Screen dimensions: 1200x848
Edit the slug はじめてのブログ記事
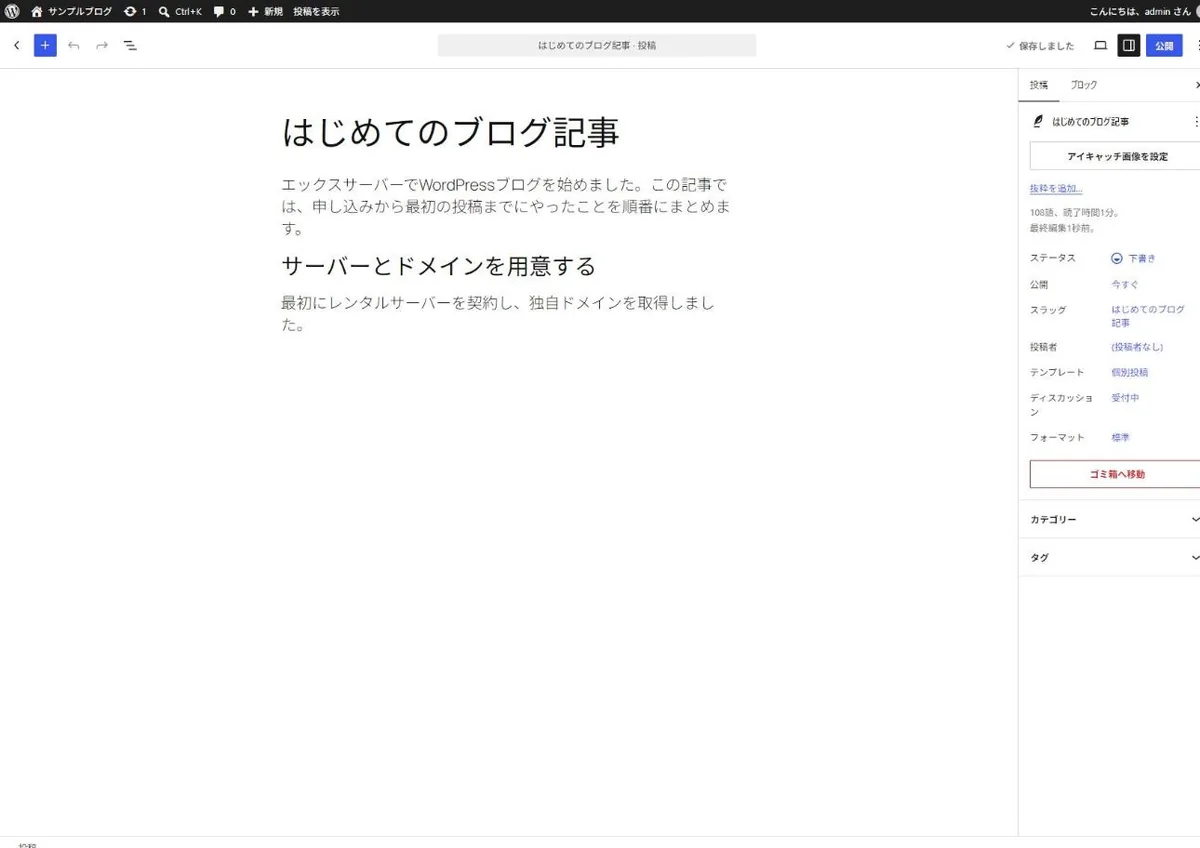pyautogui.click(x=1148, y=316)
